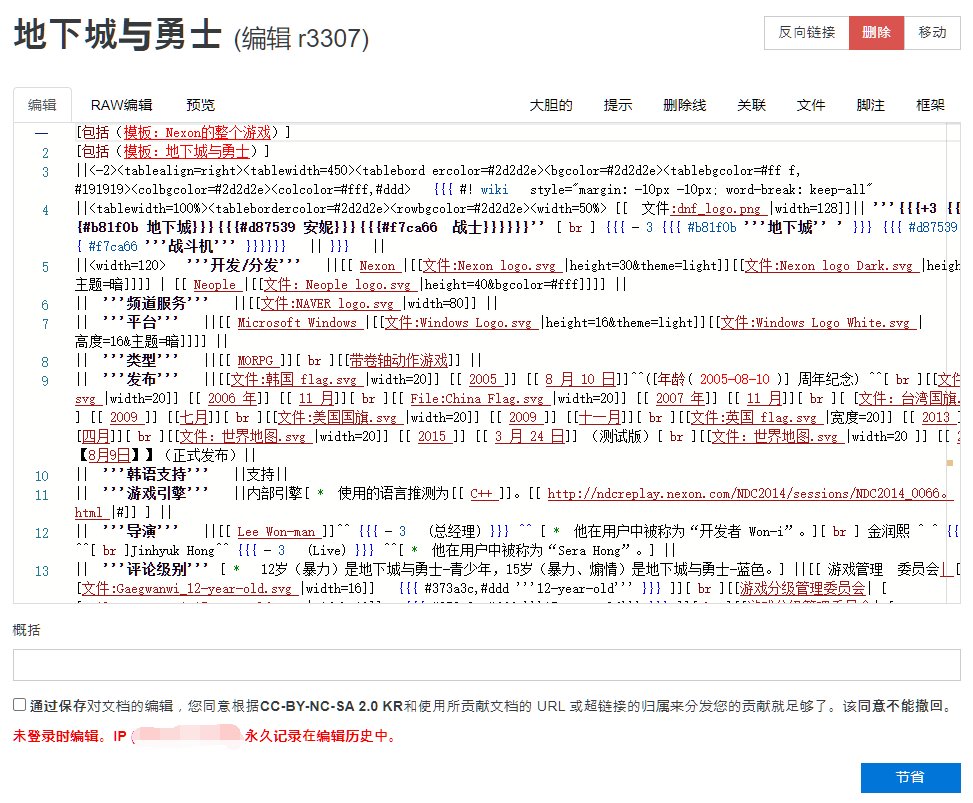Screen dimensions: 973x803
Task: Insert a 关联 link from toolbar
Action: [x=751, y=105]
